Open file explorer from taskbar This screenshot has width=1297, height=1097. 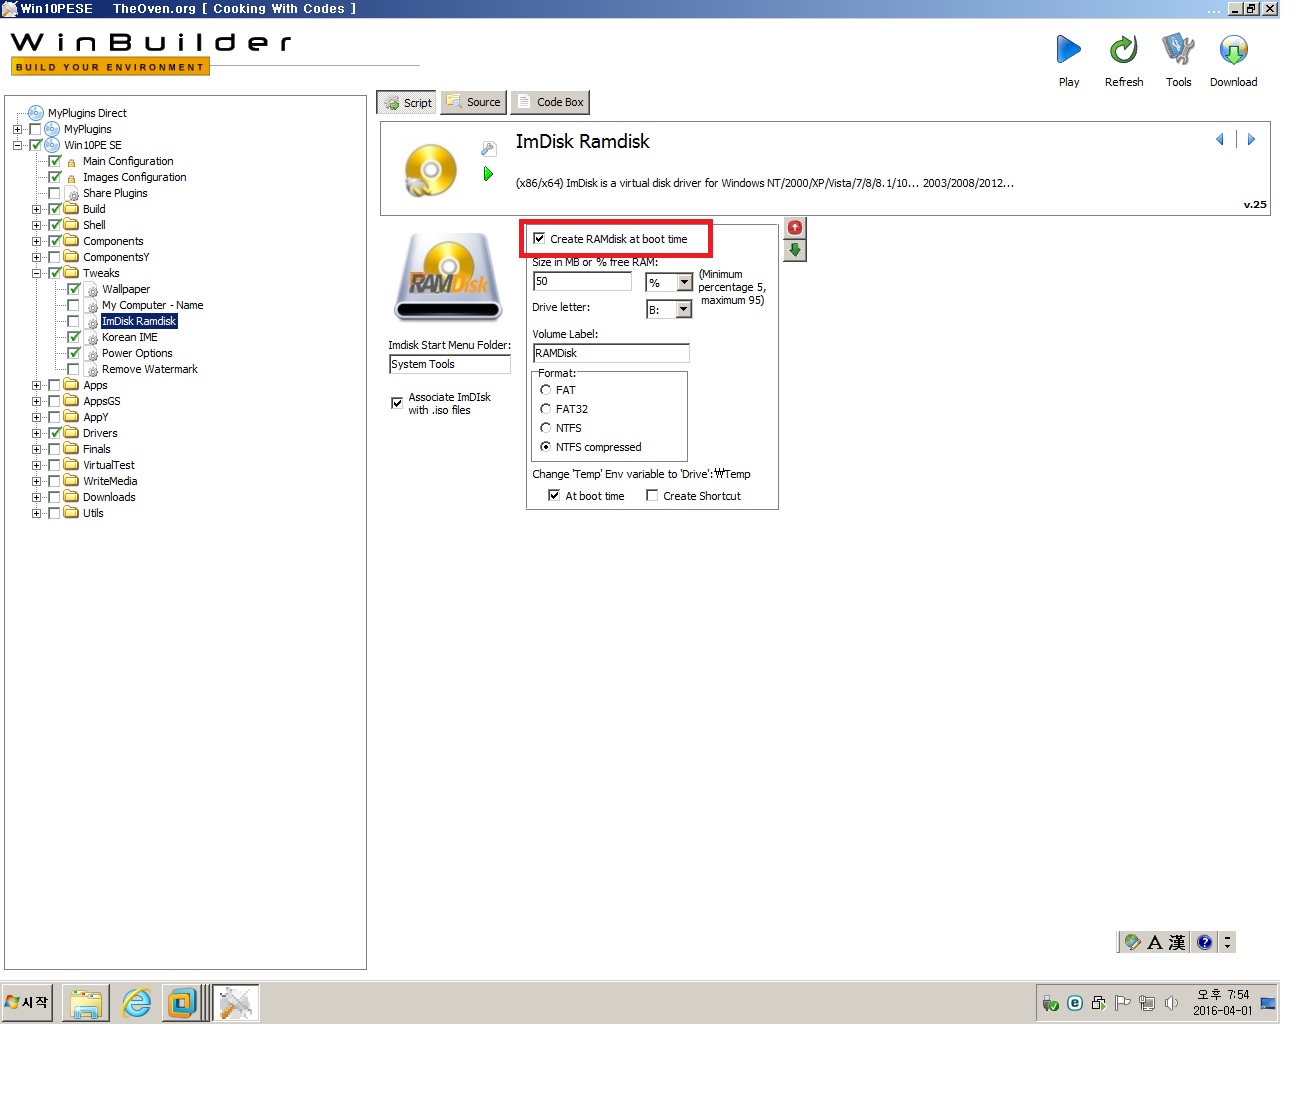[86, 1002]
